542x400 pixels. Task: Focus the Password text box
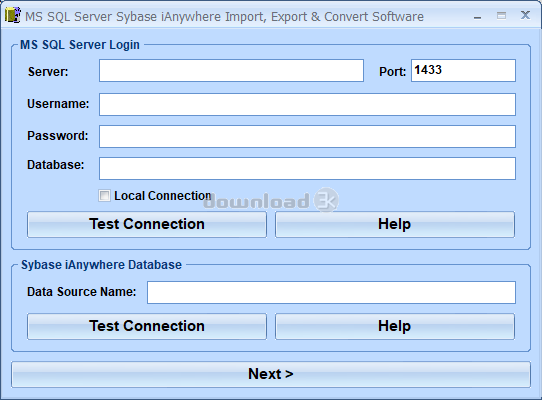307,137
